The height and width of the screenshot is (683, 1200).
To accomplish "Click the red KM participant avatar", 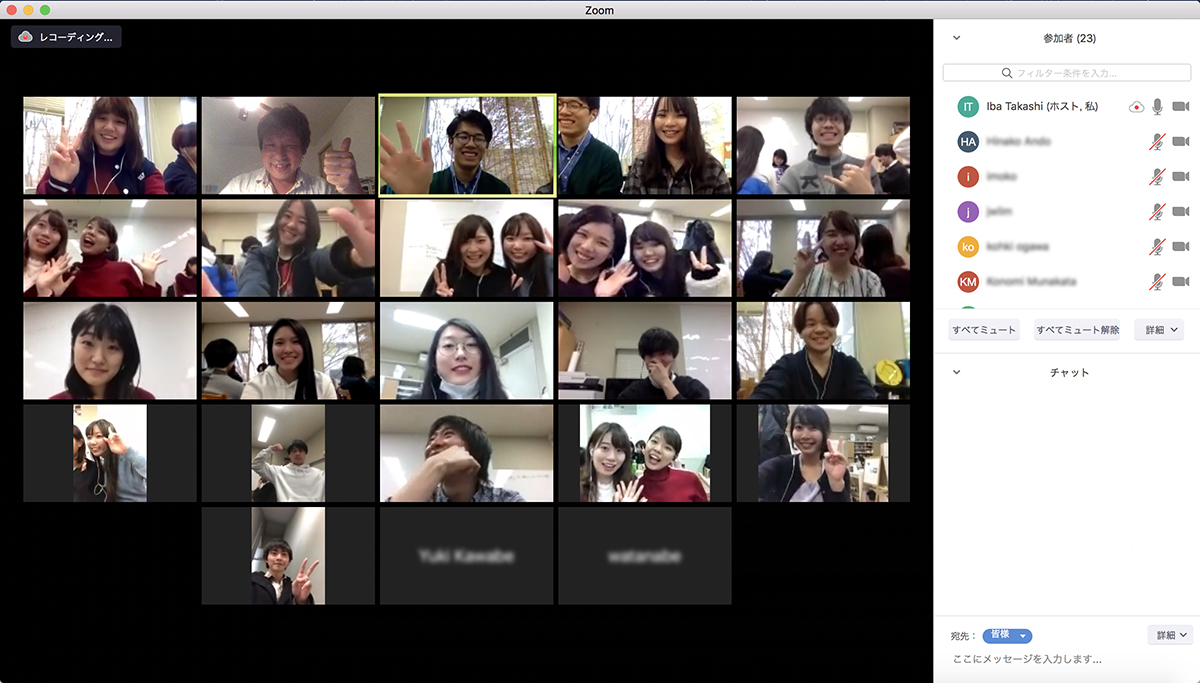I will click(967, 281).
